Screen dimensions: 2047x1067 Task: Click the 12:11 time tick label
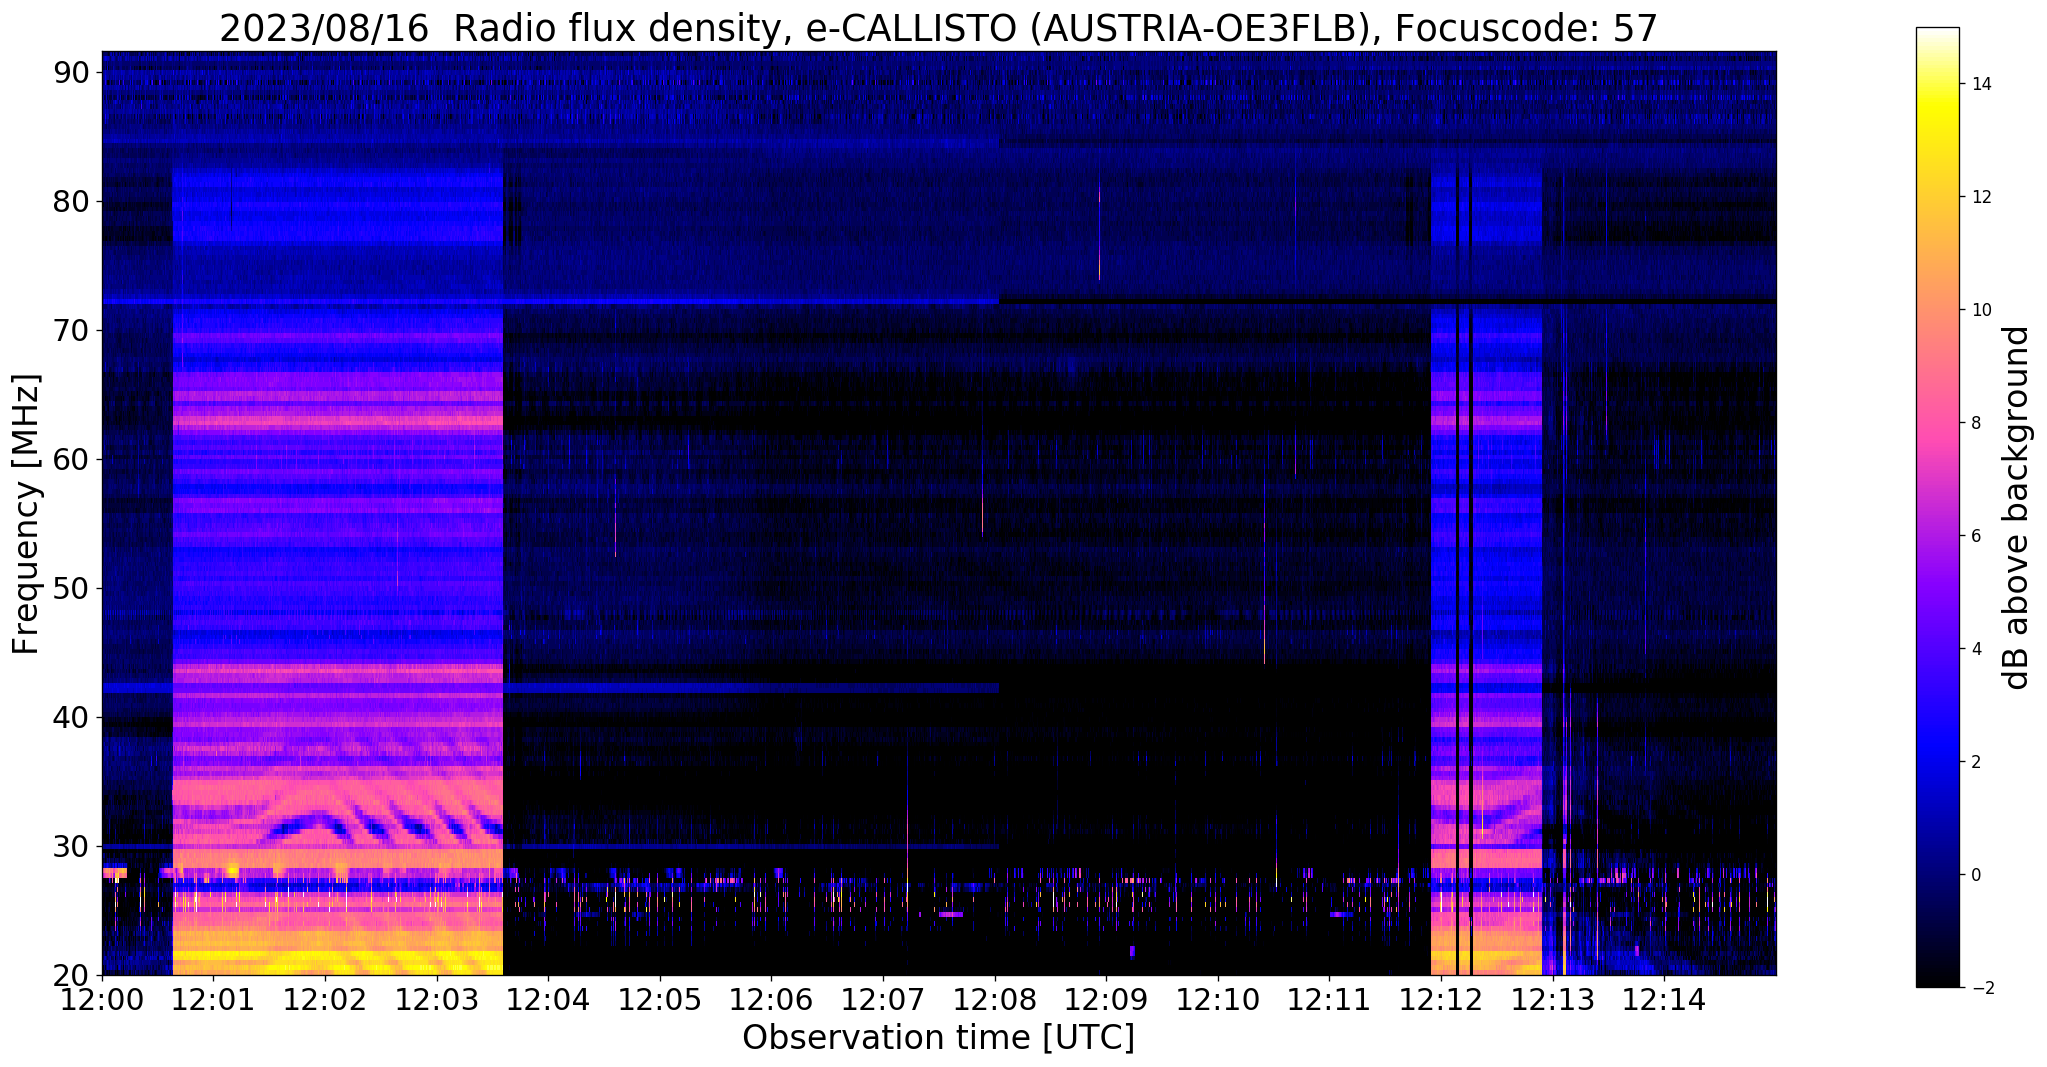(x=1329, y=998)
